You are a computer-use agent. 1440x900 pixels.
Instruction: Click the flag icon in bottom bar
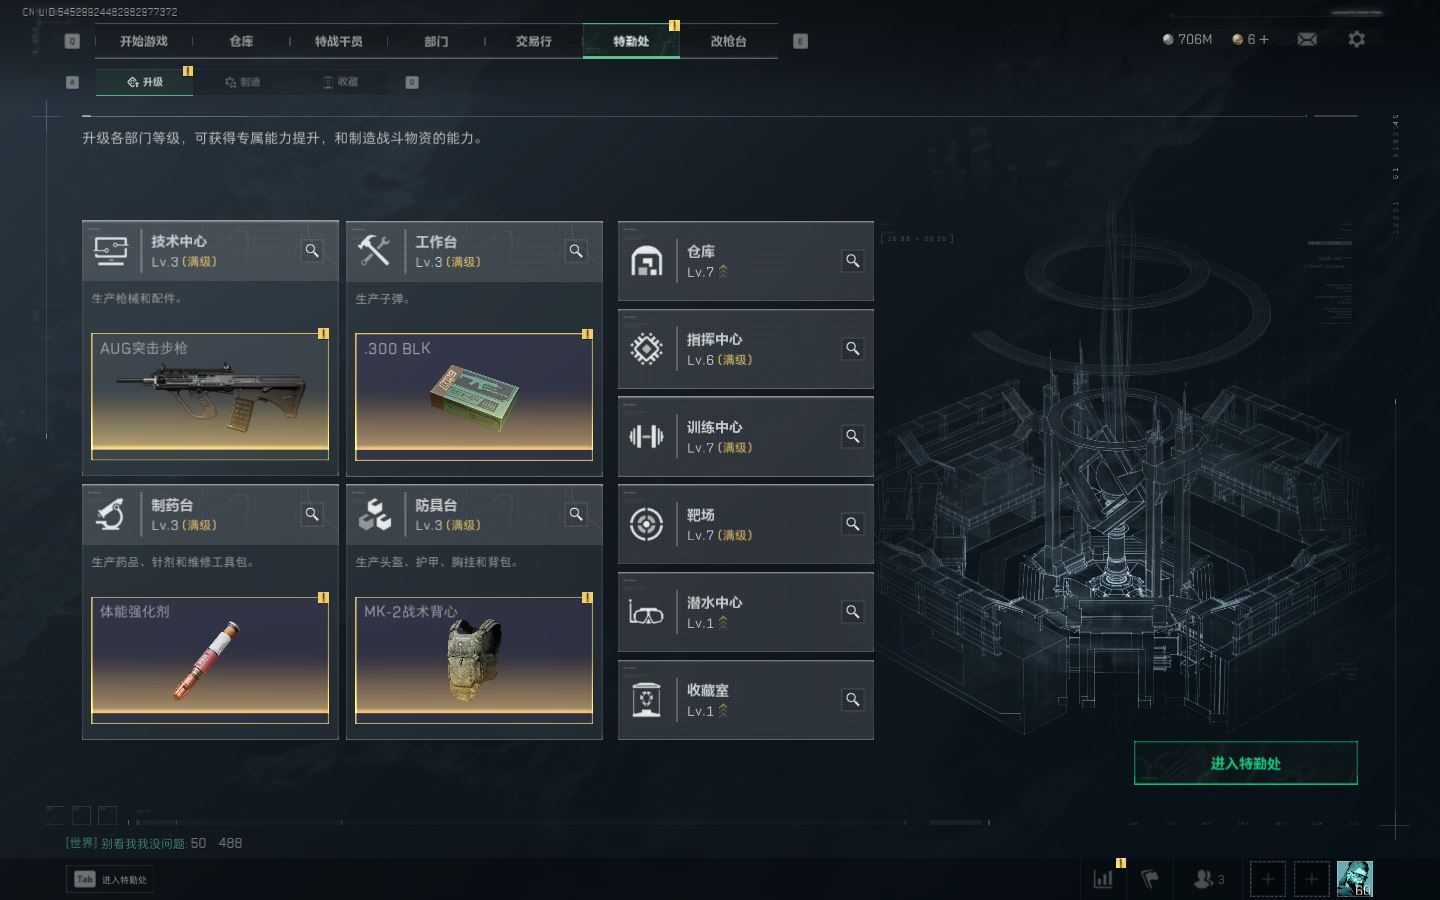click(x=1150, y=879)
